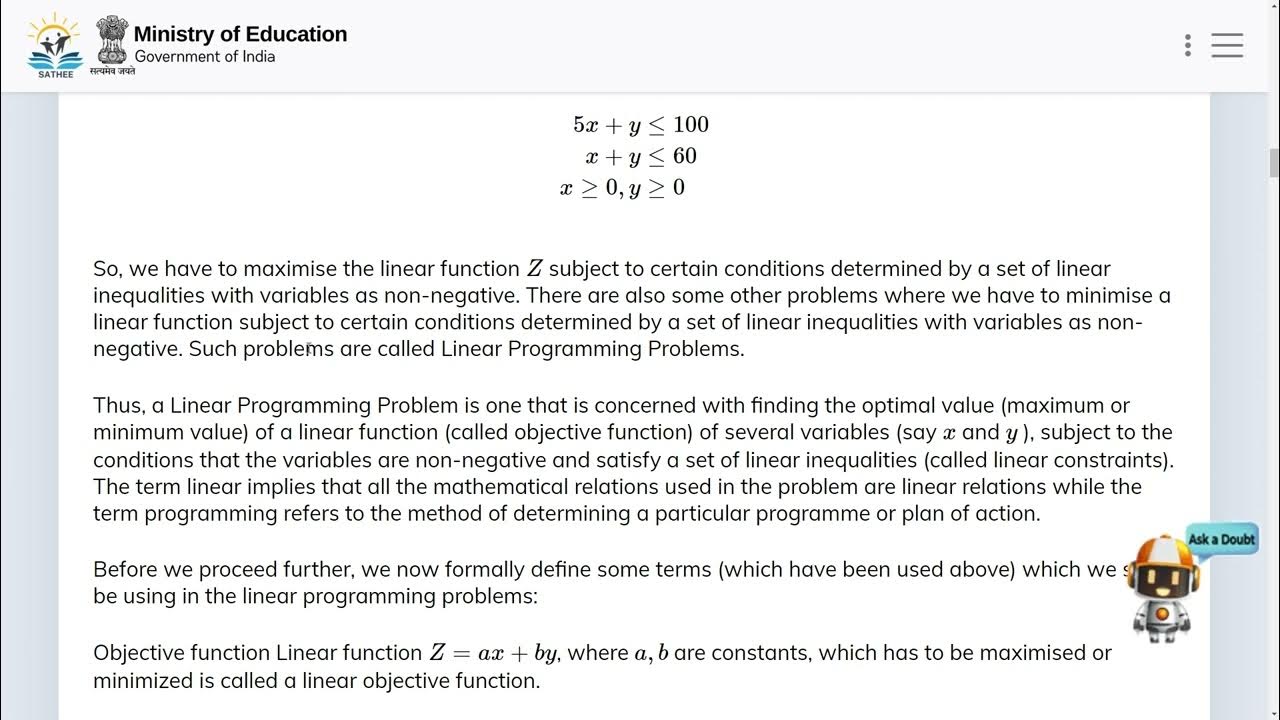
Task: Click the 5x + y ≤ 100 inequality
Action: point(640,125)
